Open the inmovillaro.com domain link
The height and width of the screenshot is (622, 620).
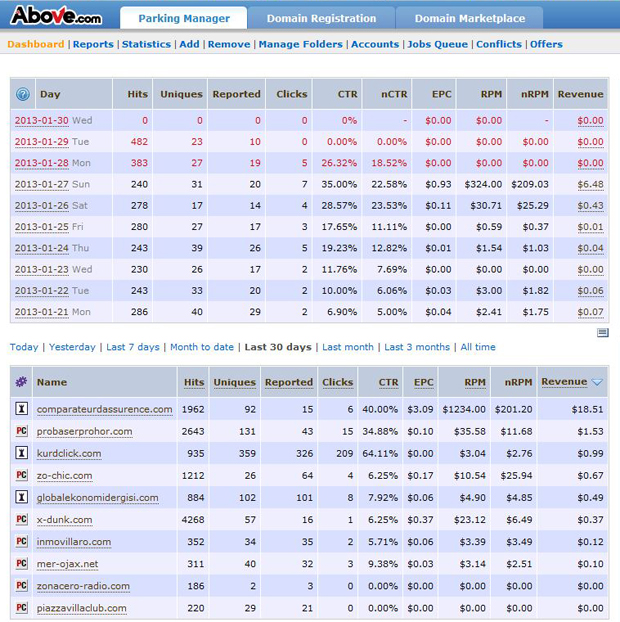74,542
